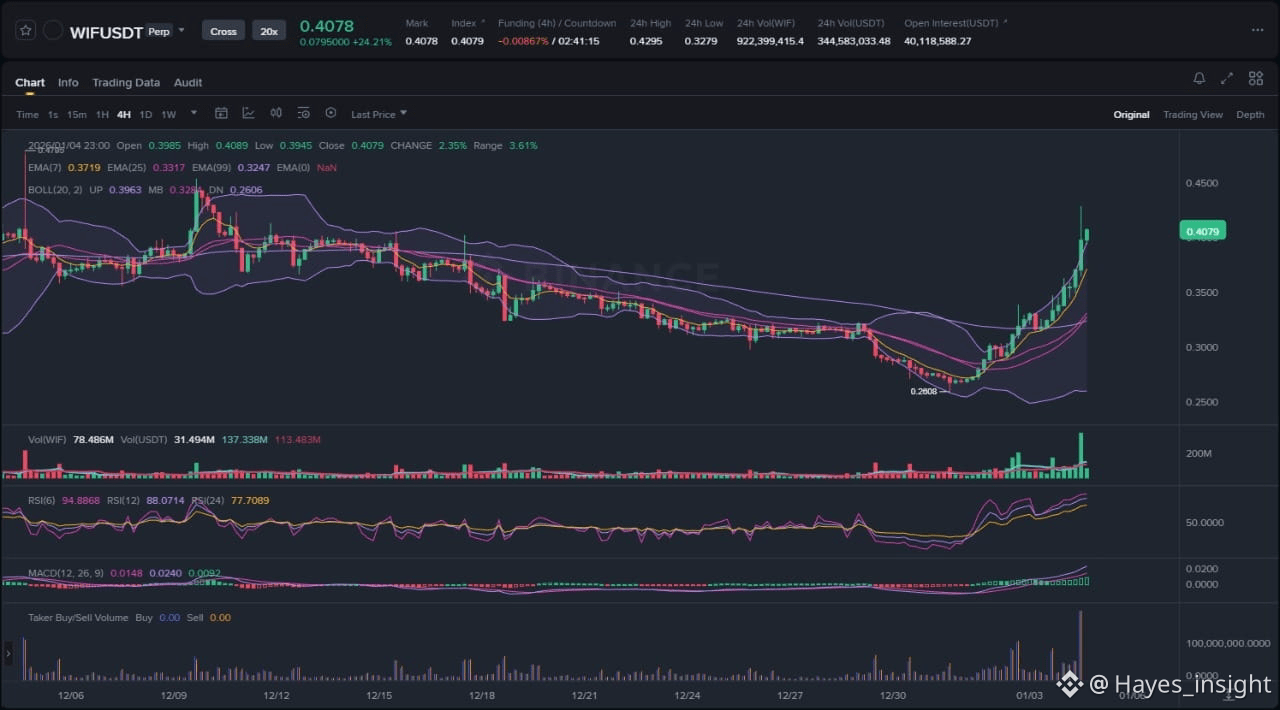Click the Taker Buy/Sell Volume label
1280x710 pixels.
78,617
